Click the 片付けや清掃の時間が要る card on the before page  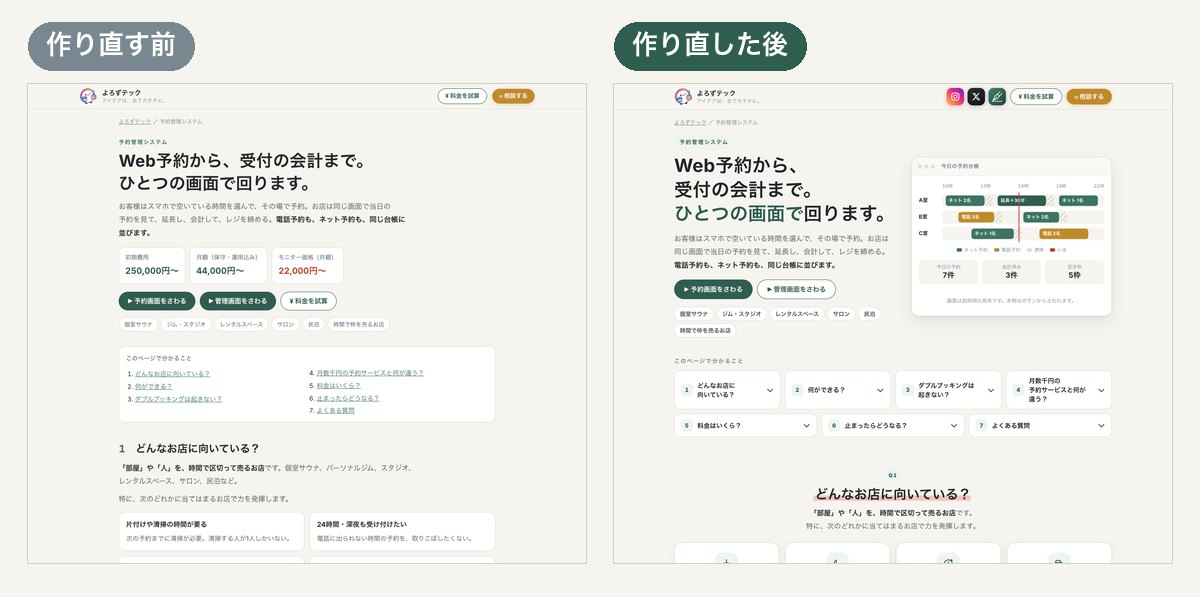pyautogui.click(x=211, y=531)
